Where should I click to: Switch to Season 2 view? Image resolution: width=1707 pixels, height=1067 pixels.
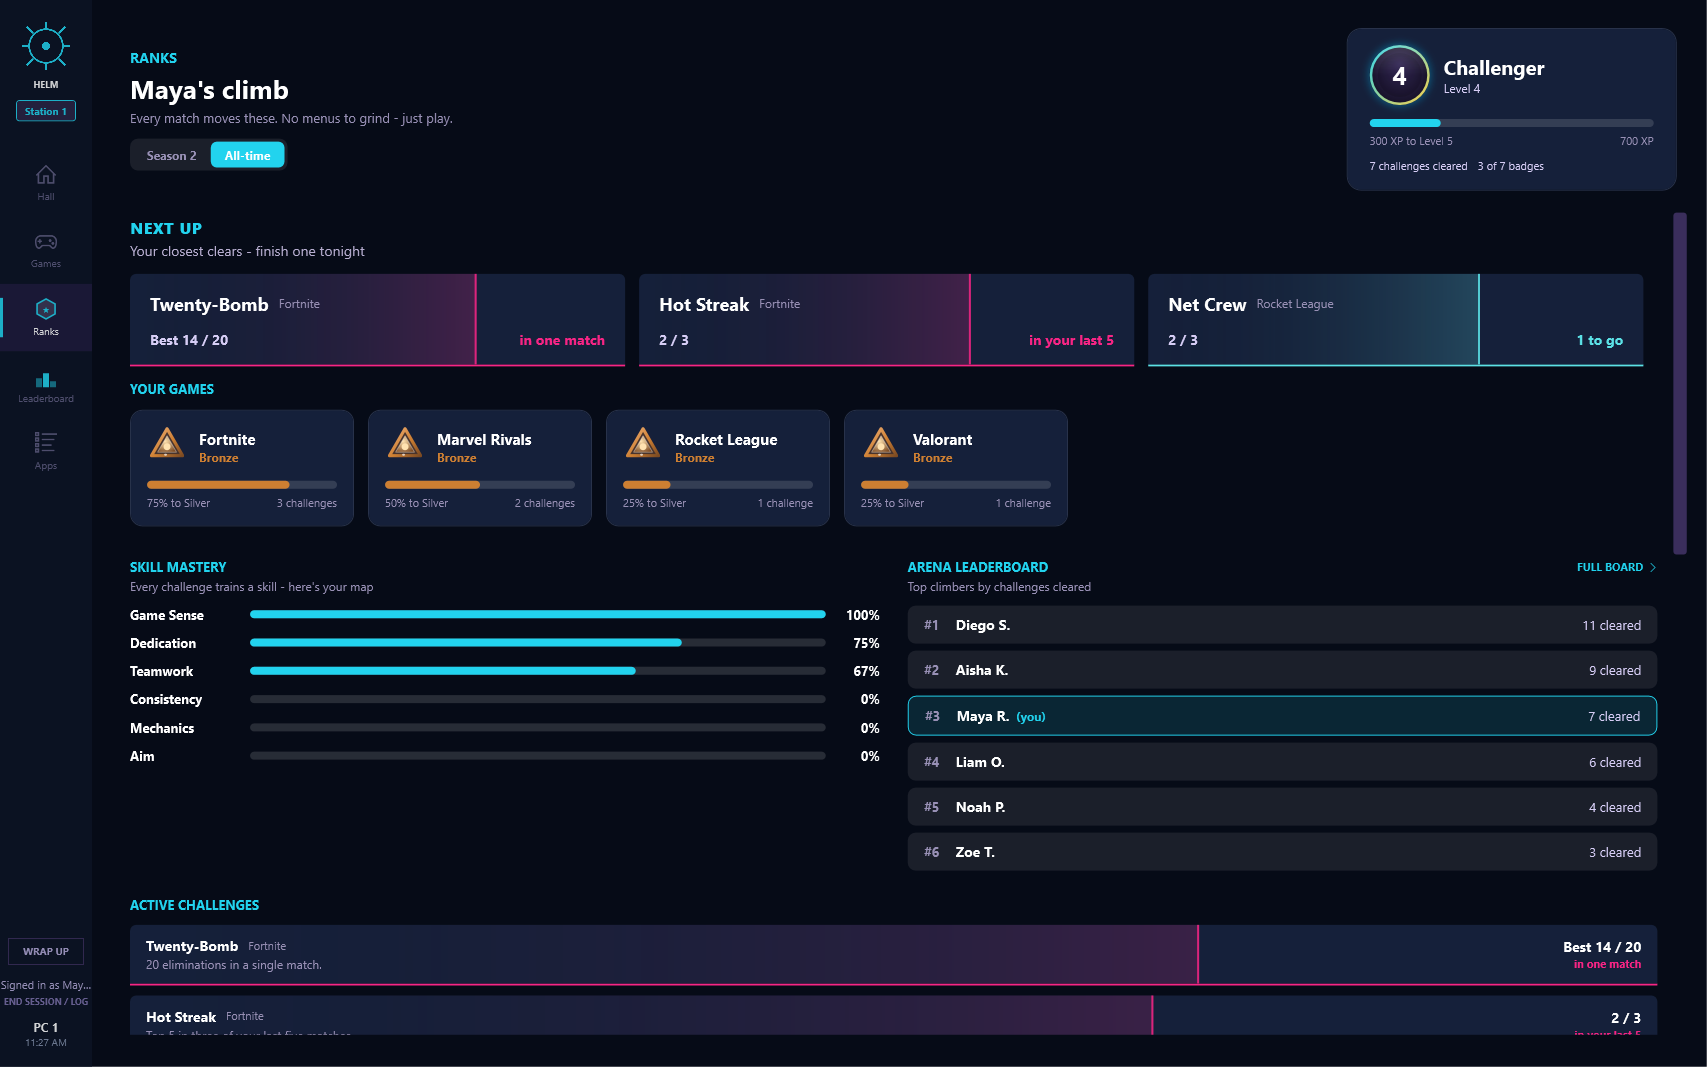coord(171,155)
